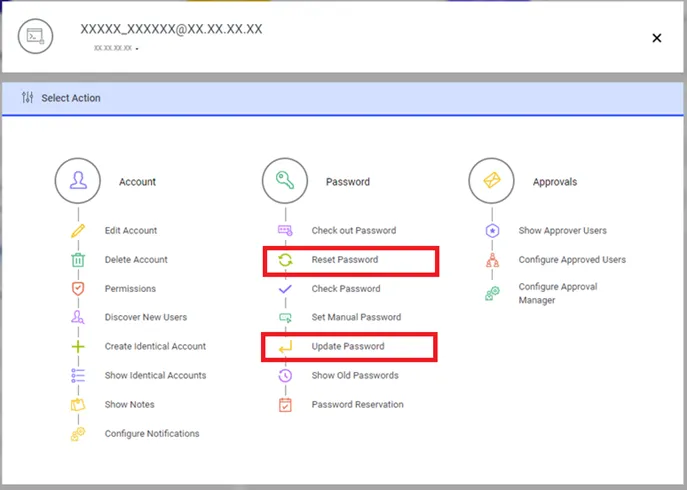Choose Reset Password
The image size is (687, 490).
click(345, 259)
